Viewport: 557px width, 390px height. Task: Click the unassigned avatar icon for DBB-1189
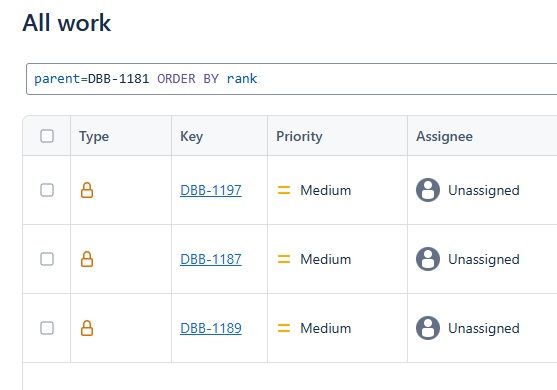click(428, 328)
